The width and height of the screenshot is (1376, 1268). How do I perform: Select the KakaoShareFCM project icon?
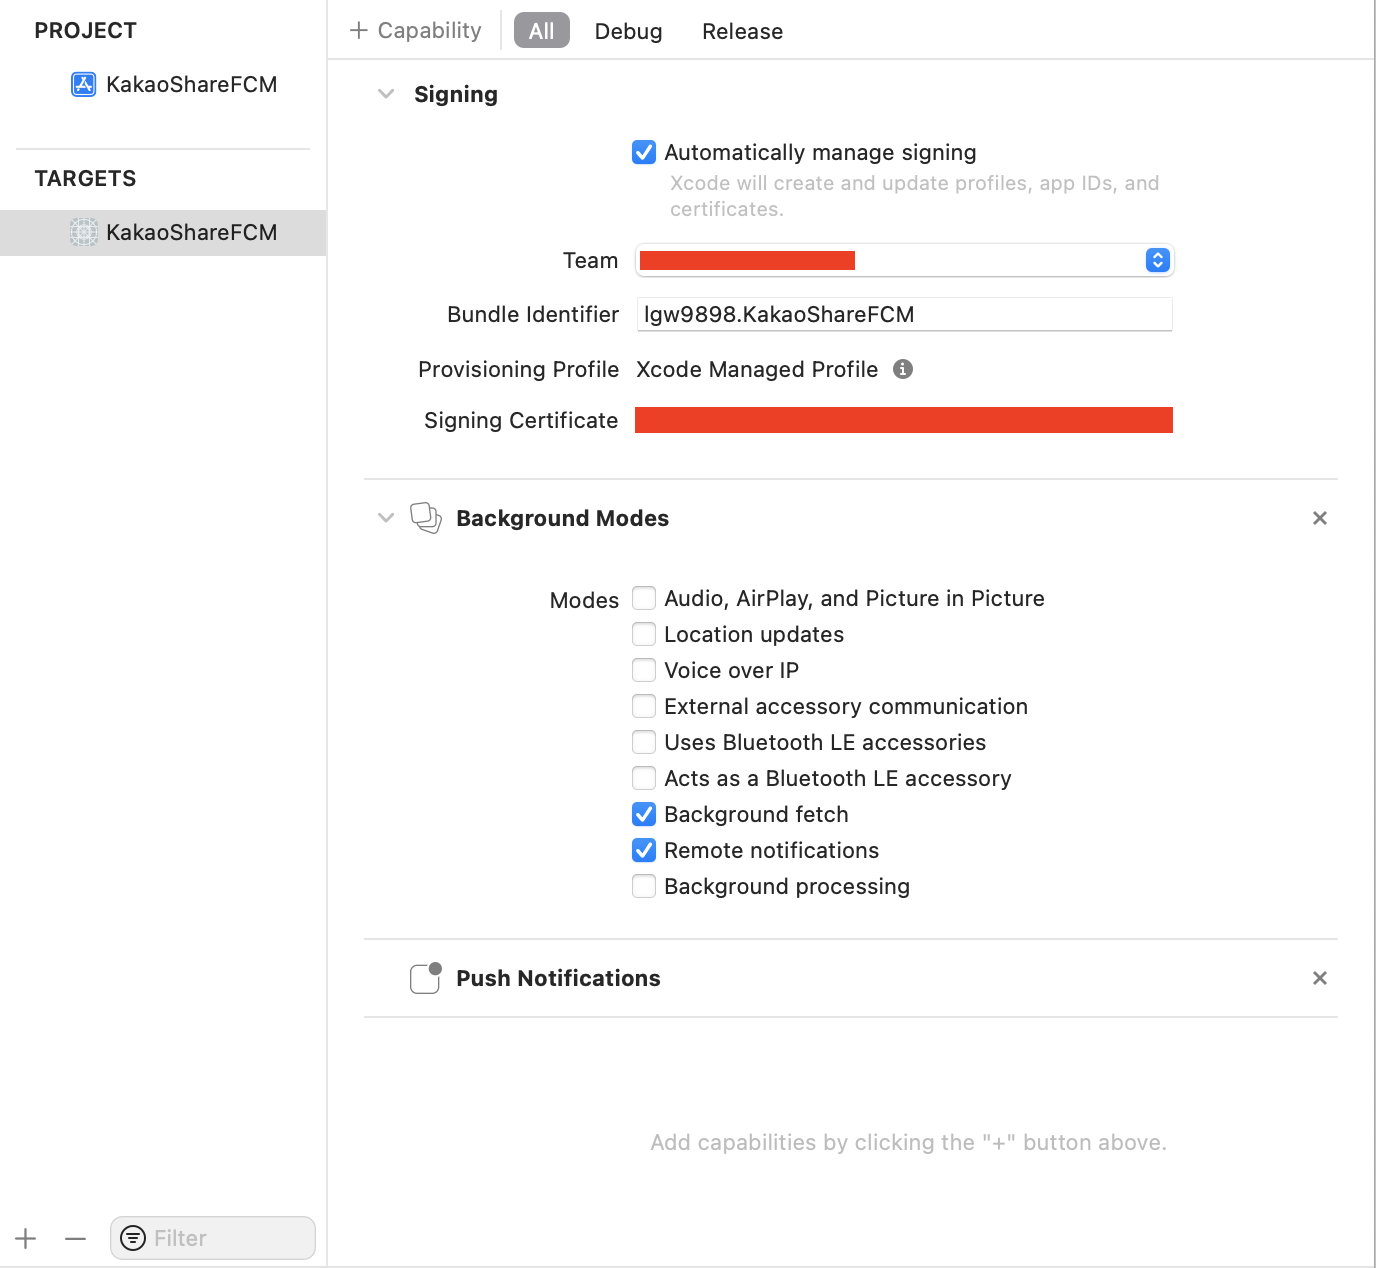point(84,84)
